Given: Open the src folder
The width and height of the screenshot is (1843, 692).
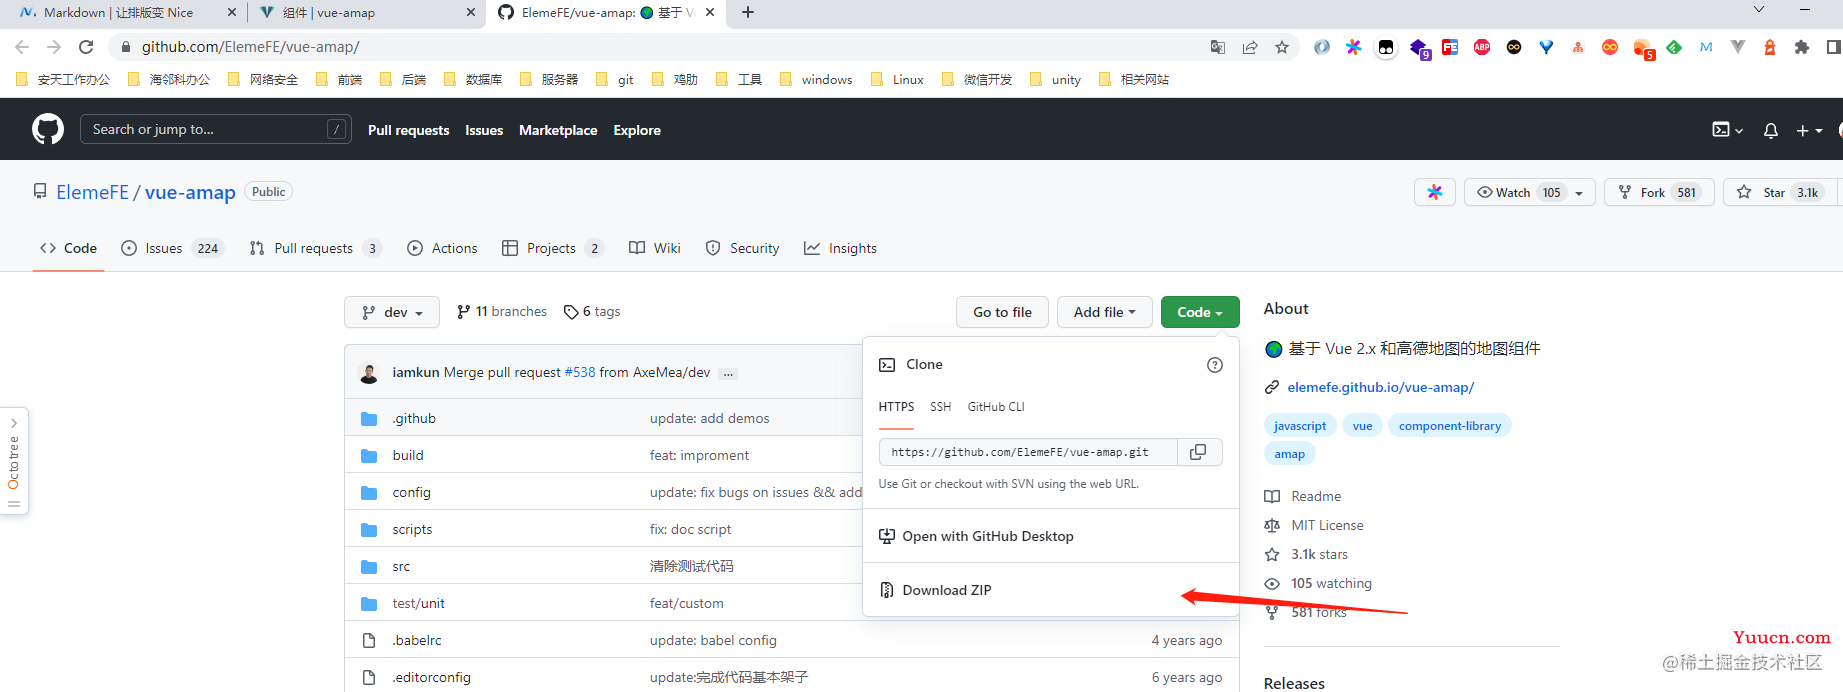Looking at the screenshot, I should tap(401, 566).
